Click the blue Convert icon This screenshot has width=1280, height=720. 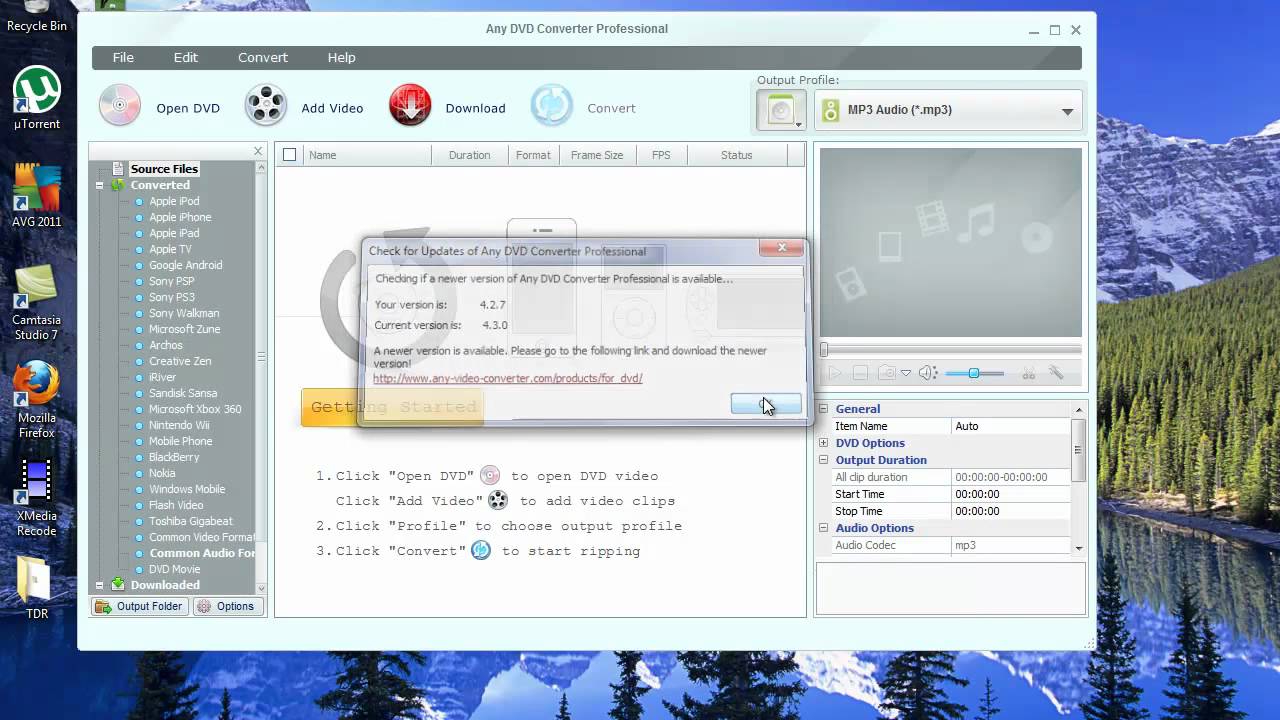pyautogui.click(x=552, y=106)
